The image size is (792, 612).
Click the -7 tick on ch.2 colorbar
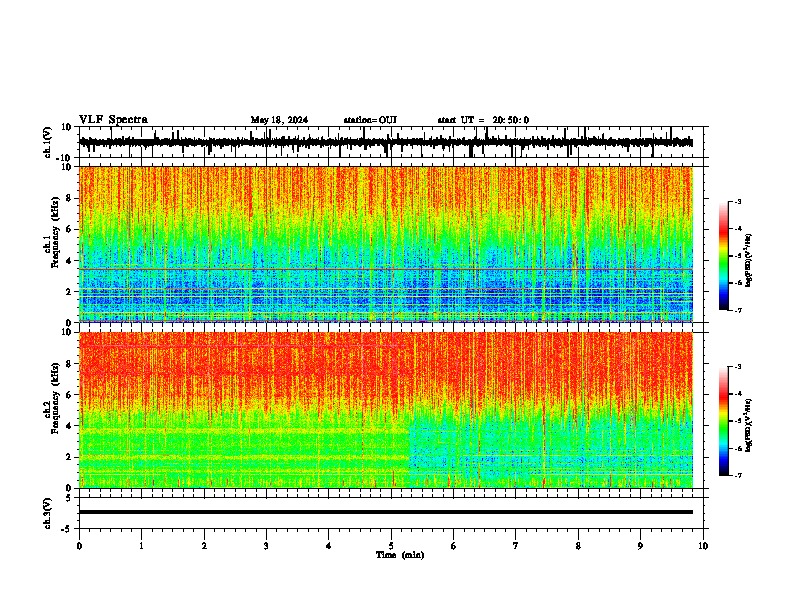[x=737, y=475]
